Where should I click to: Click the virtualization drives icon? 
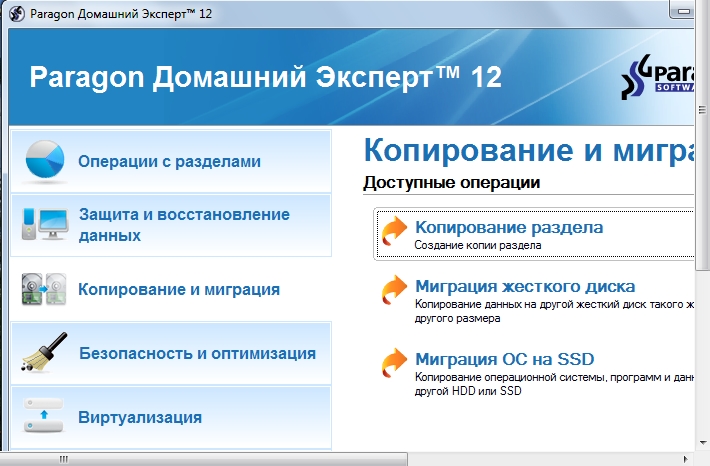tap(43, 415)
